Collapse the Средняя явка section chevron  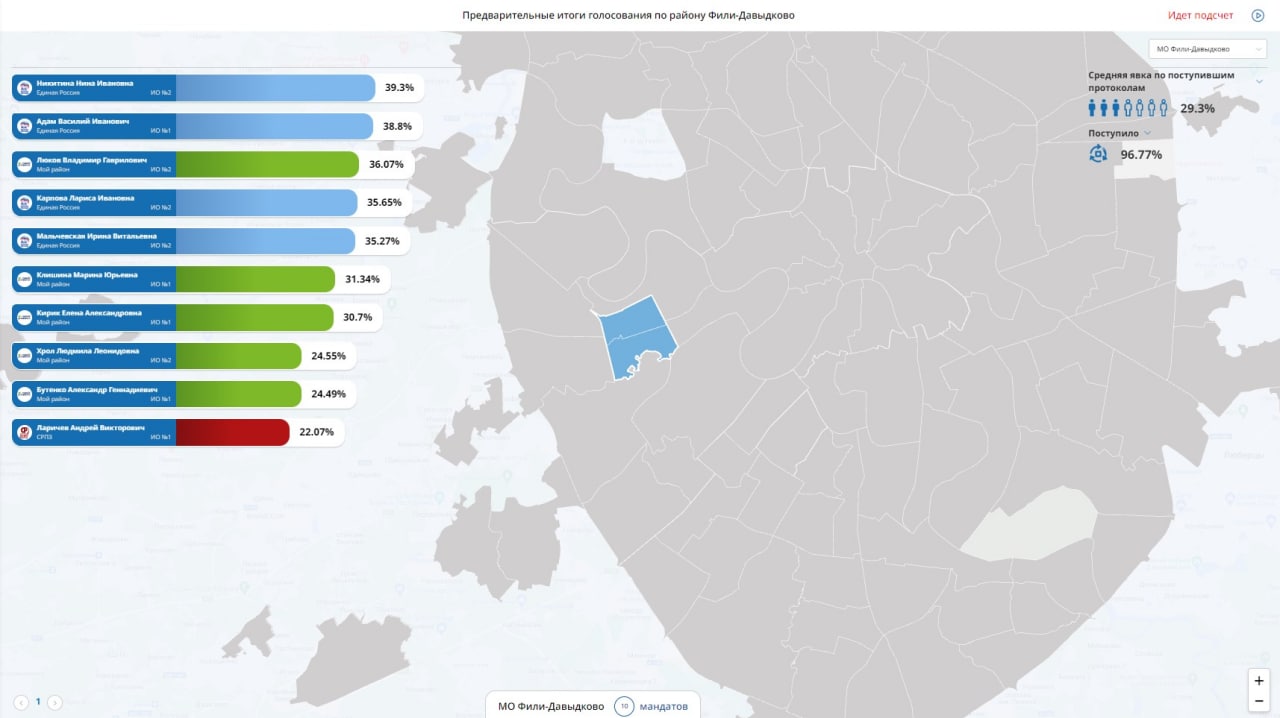1259,81
